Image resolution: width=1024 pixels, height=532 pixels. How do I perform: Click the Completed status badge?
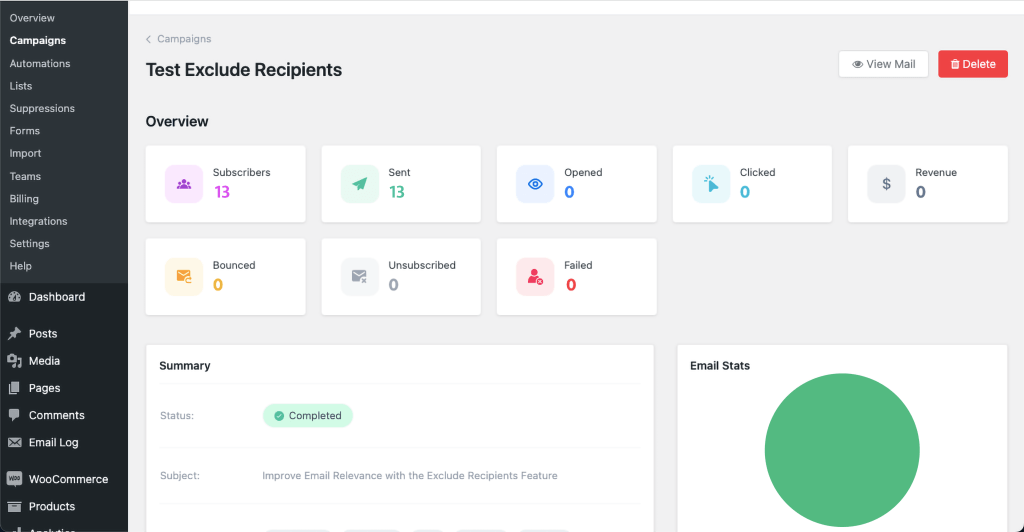coord(308,416)
